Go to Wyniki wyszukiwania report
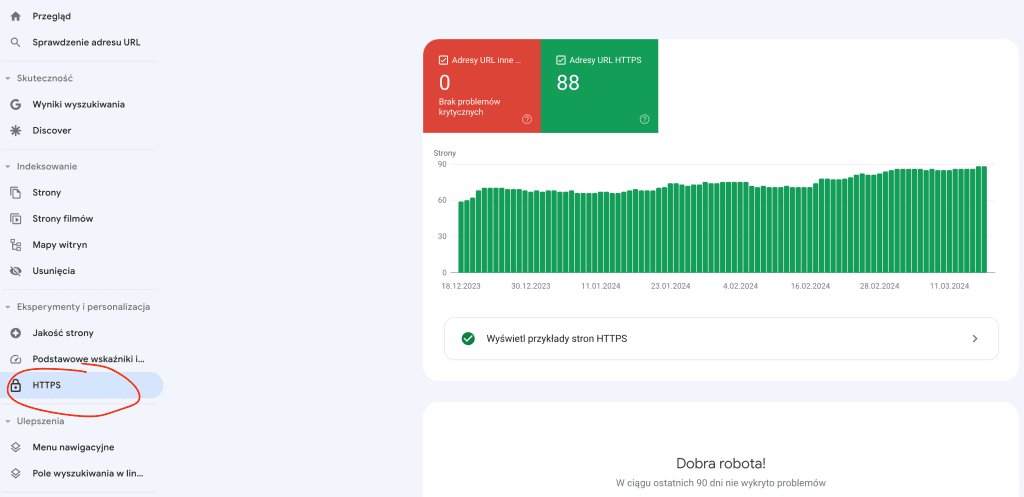1024x497 pixels. (78, 104)
